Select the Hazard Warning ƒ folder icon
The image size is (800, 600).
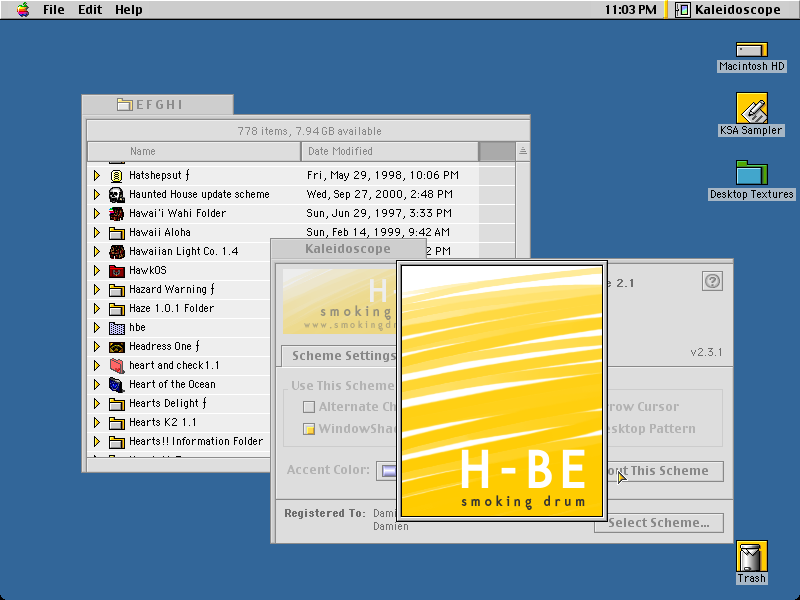(x=117, y=290)
